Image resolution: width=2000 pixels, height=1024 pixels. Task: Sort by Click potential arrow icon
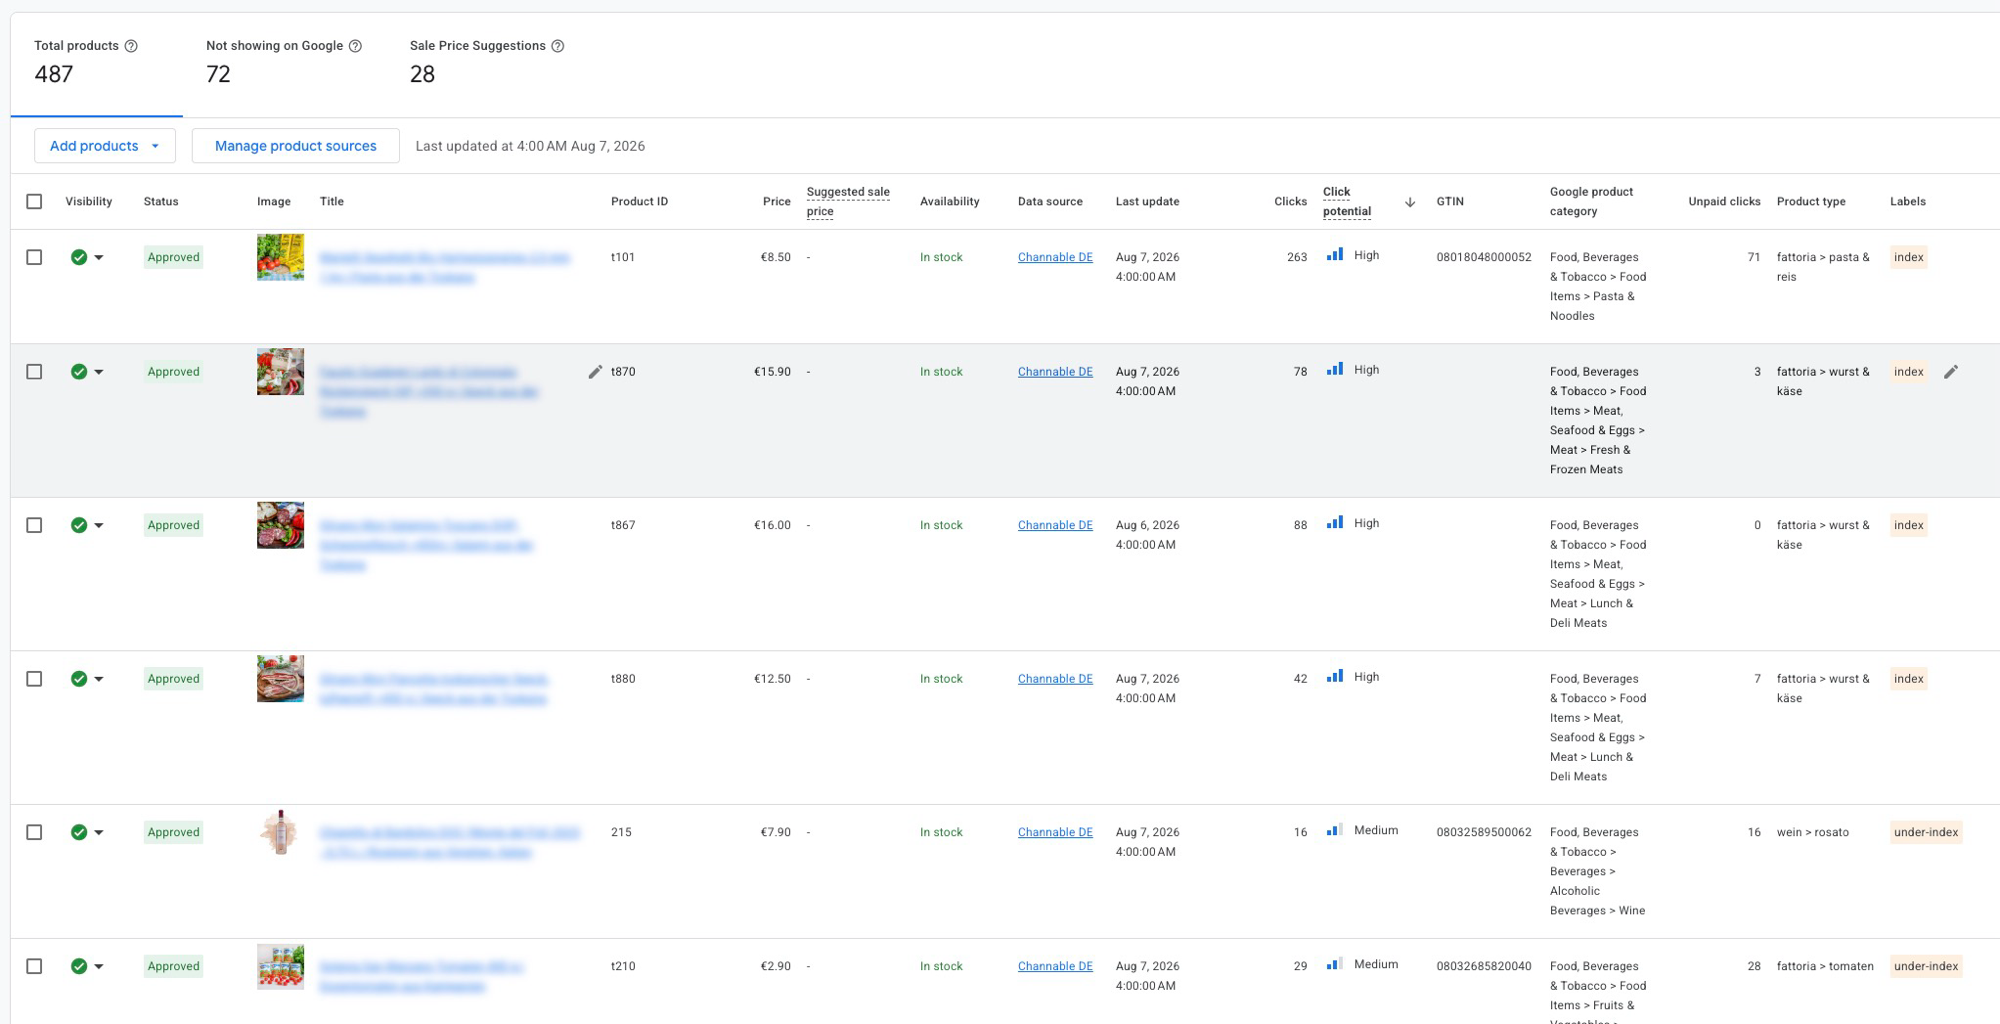tap(1410, 202)
